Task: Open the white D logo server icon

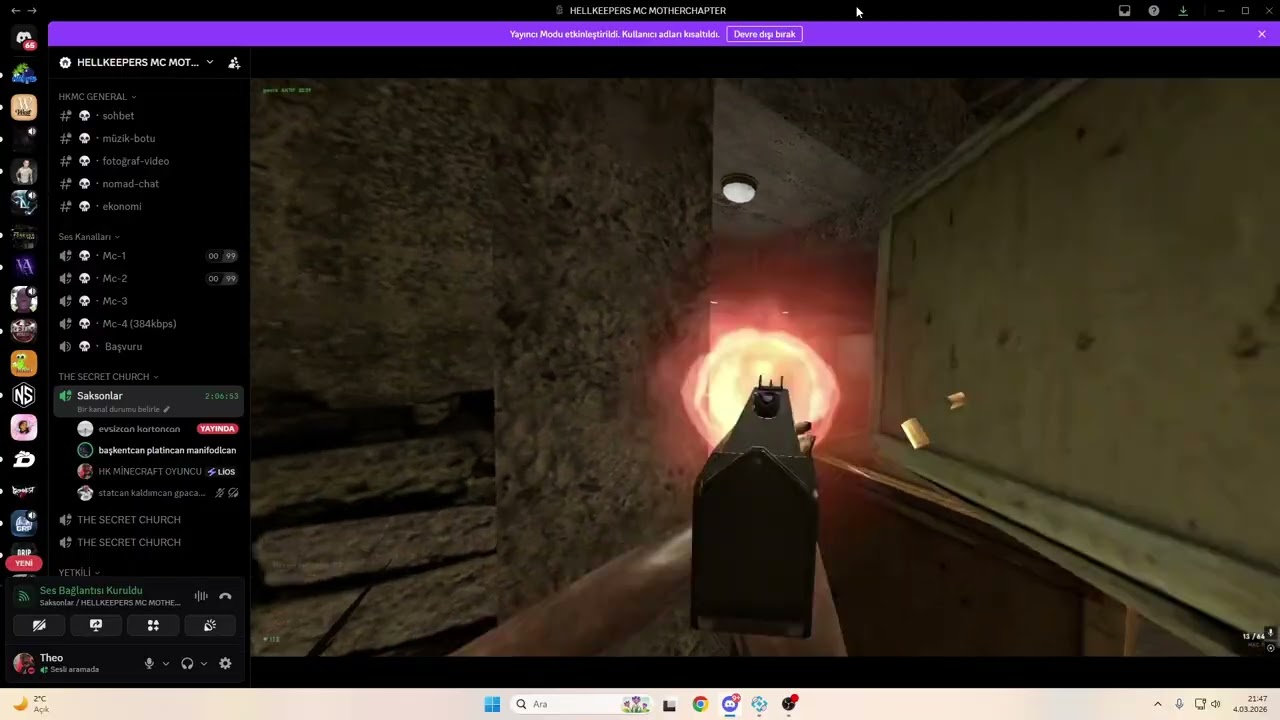Action: 24,459
